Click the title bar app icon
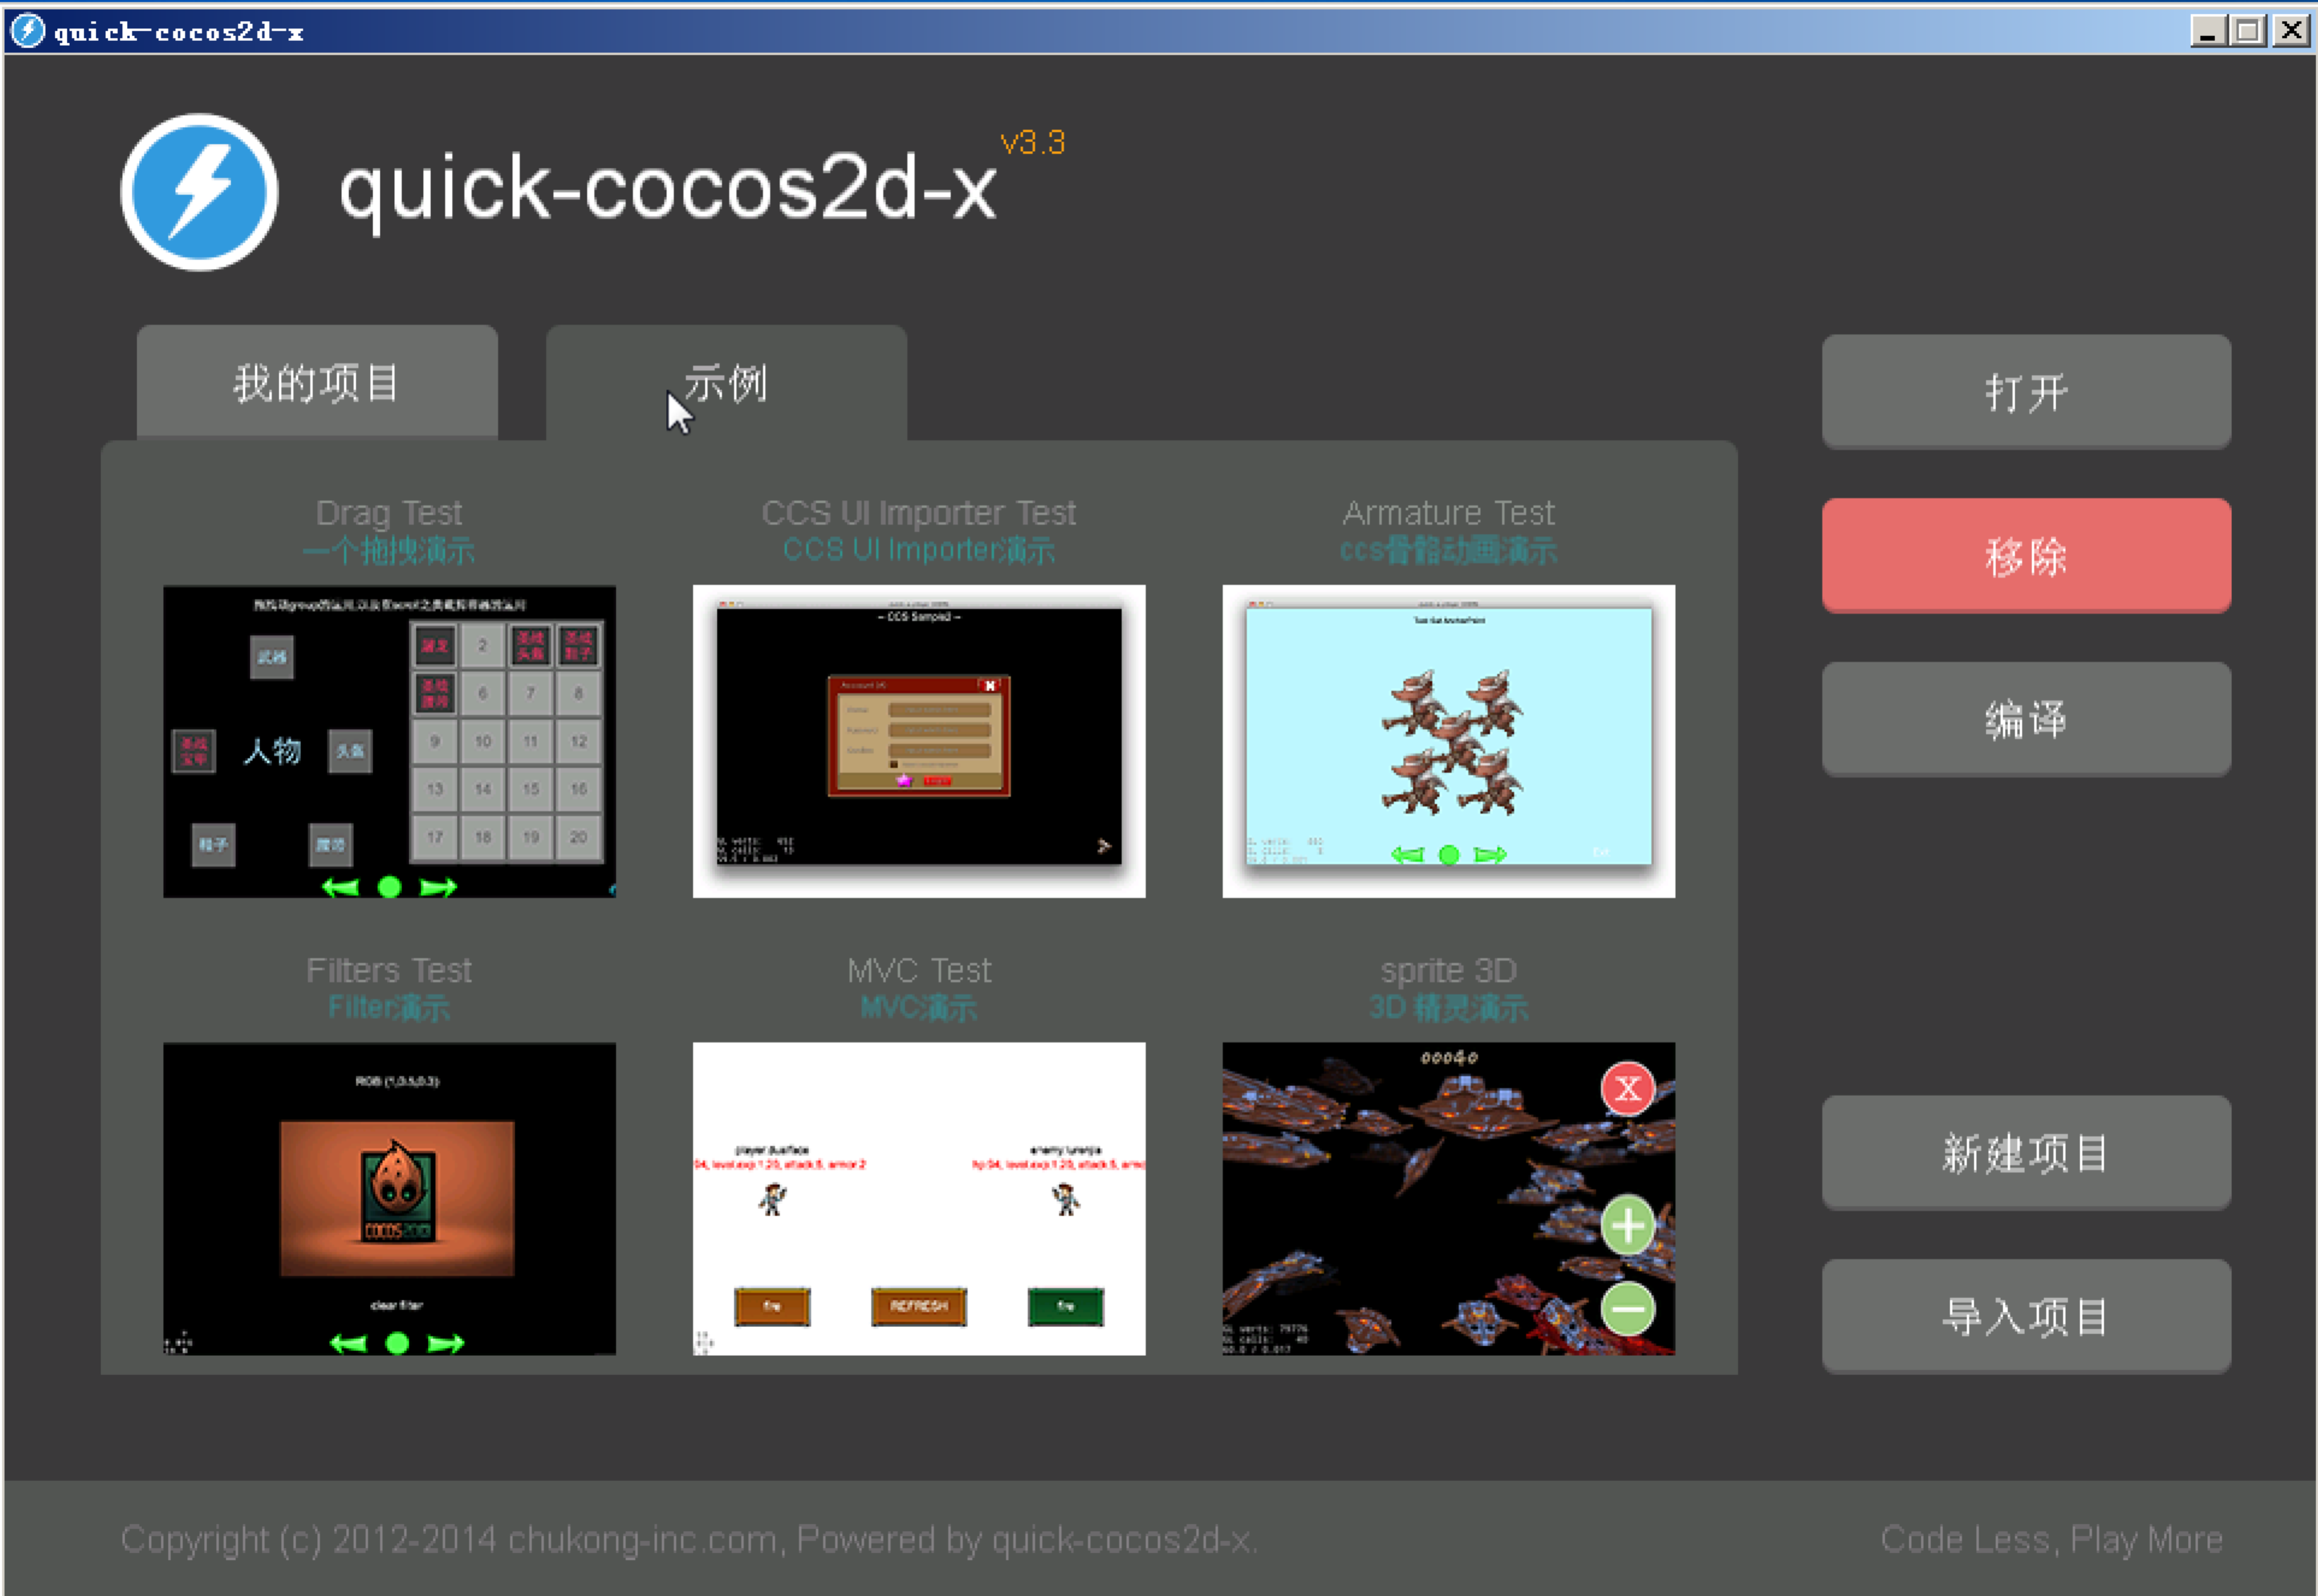Viewport: 2318px width, 1596px height. [27, 31]
